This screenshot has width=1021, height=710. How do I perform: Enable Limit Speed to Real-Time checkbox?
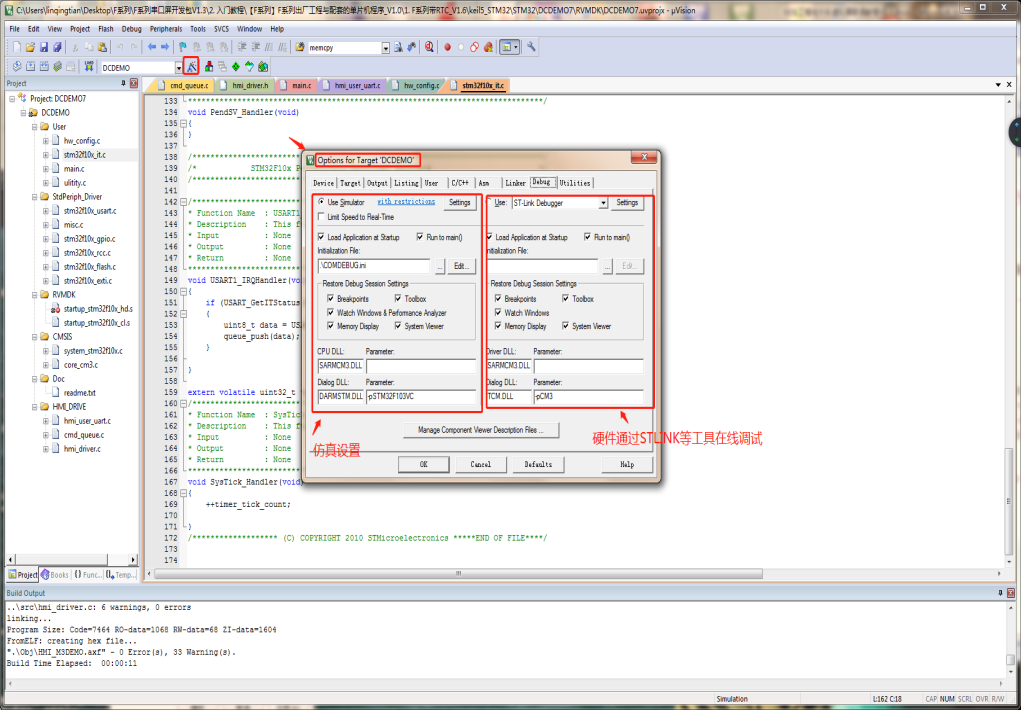point(321,217)
